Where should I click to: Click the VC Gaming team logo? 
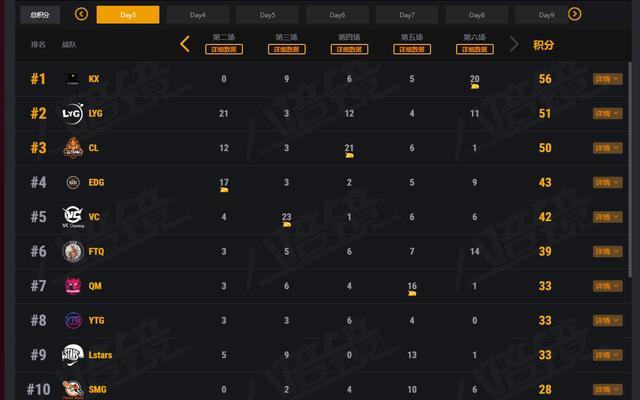click(x=73, y=217)
